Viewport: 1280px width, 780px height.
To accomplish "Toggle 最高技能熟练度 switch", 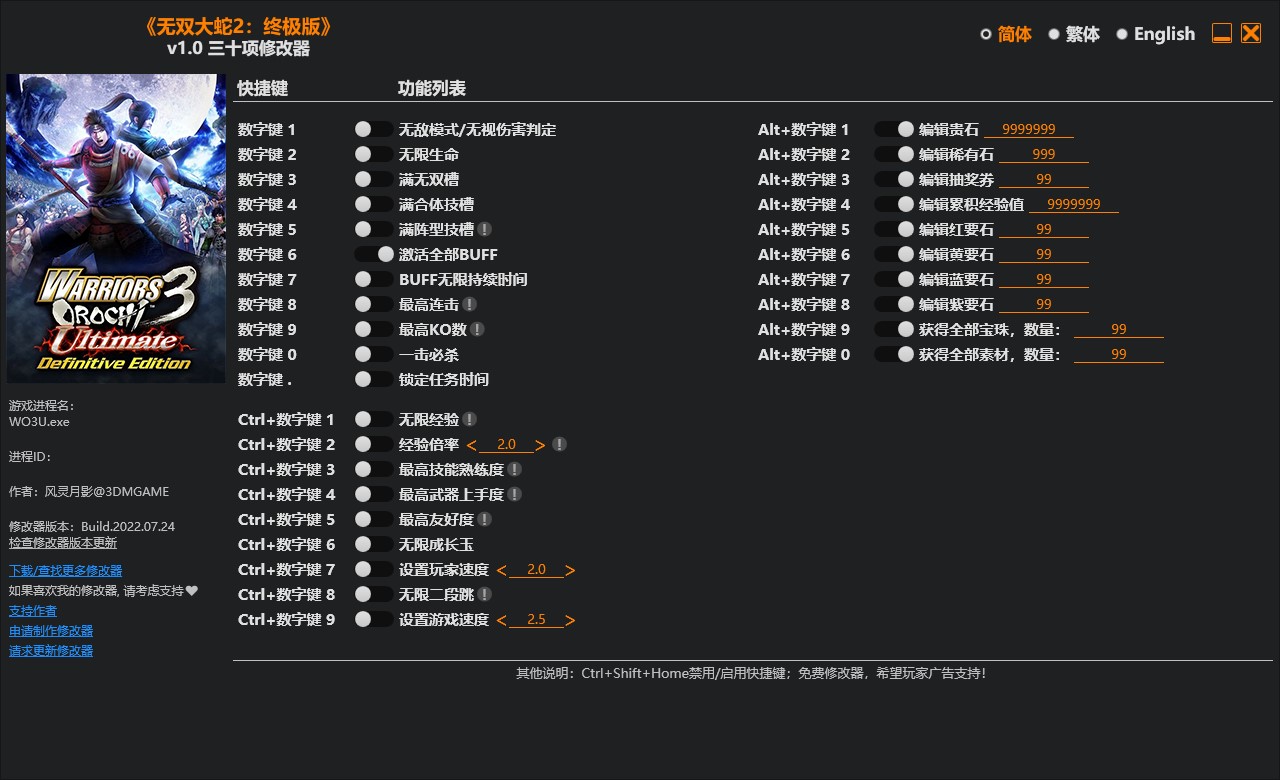I will 374,469.
